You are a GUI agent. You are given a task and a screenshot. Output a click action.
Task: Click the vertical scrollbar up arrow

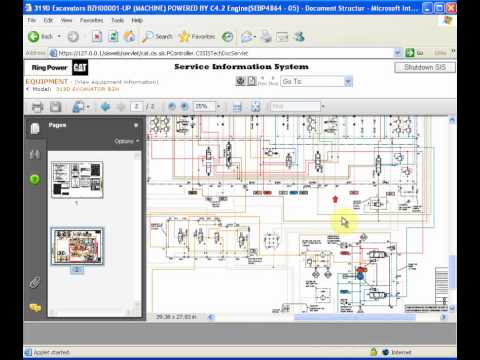[x=452, y=121]
